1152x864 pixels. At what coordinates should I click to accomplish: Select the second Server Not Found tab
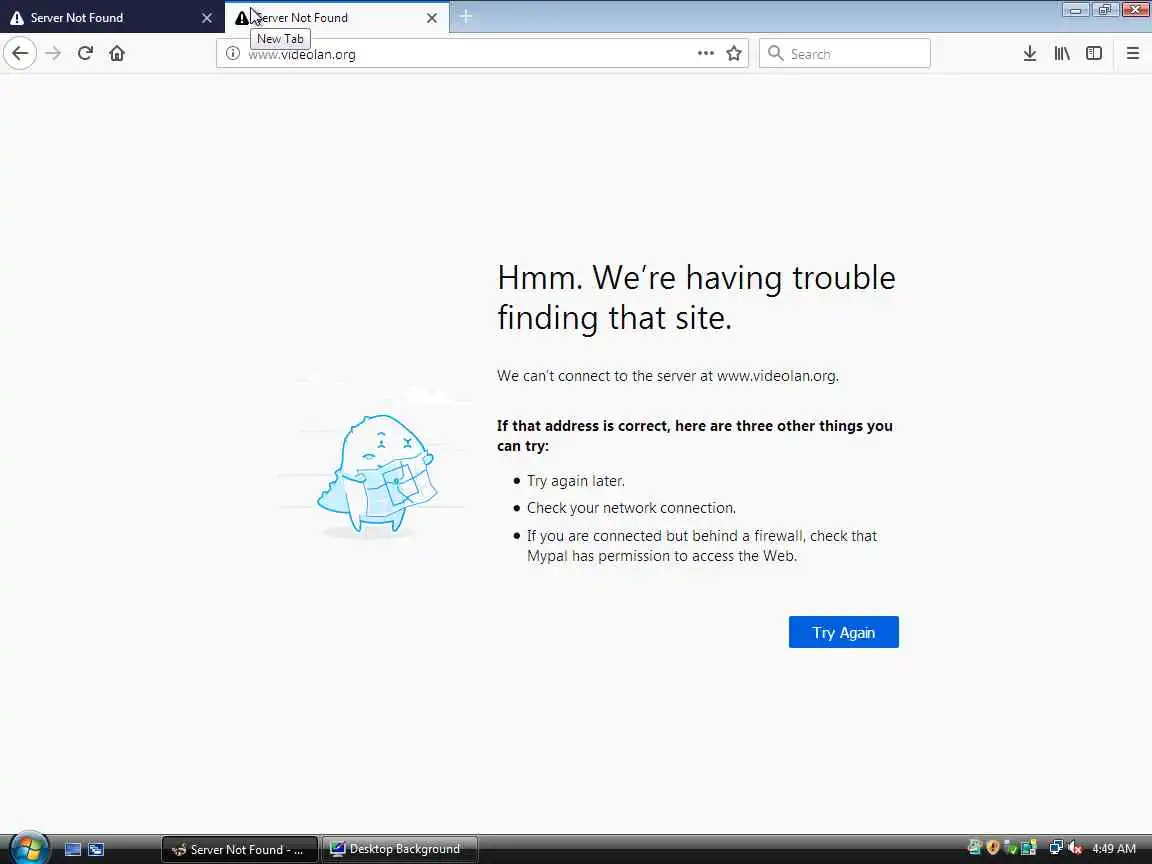pos(337,17)
